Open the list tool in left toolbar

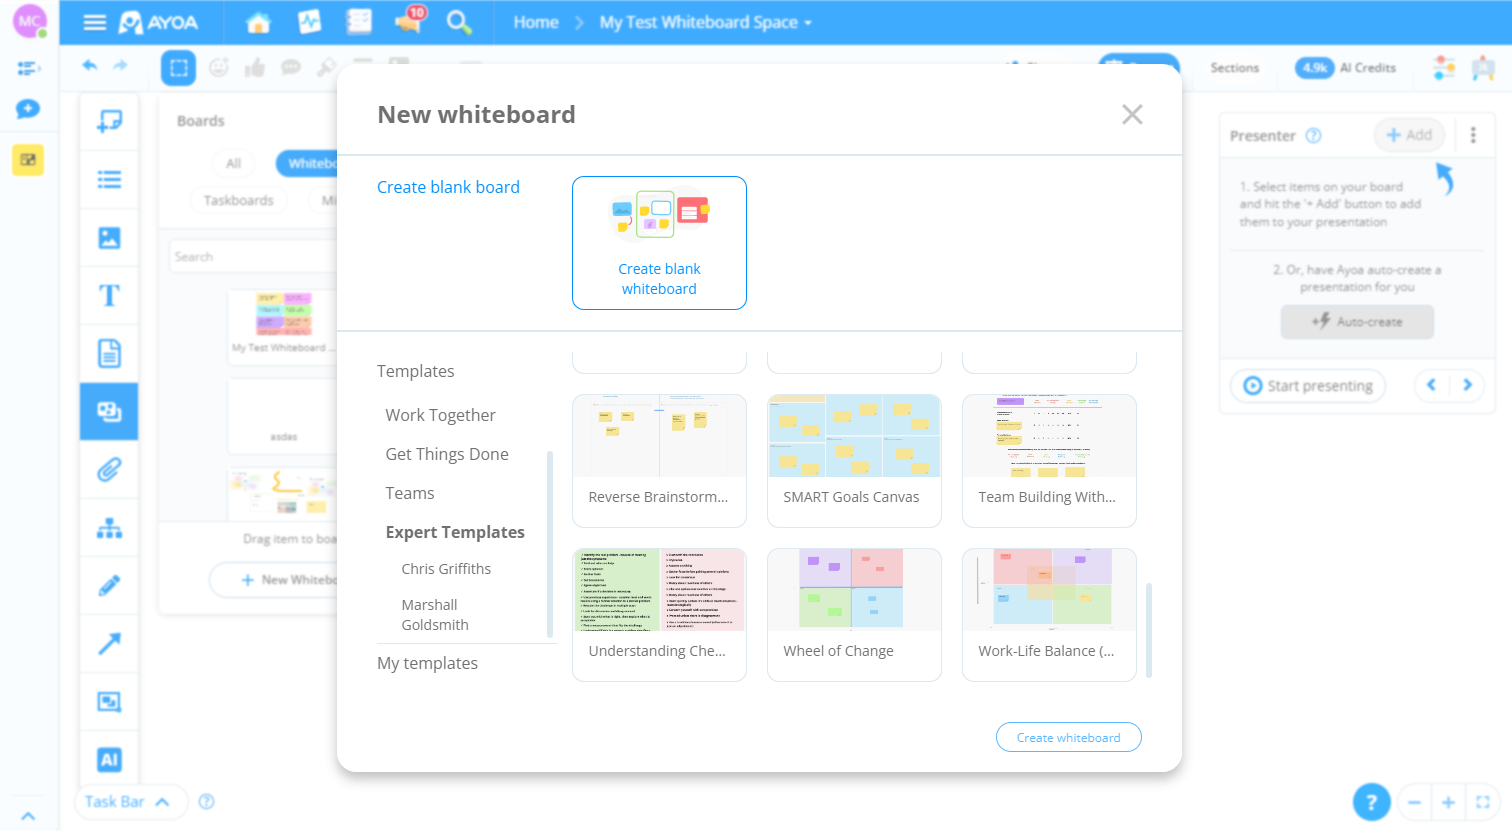tap(109, 180)
